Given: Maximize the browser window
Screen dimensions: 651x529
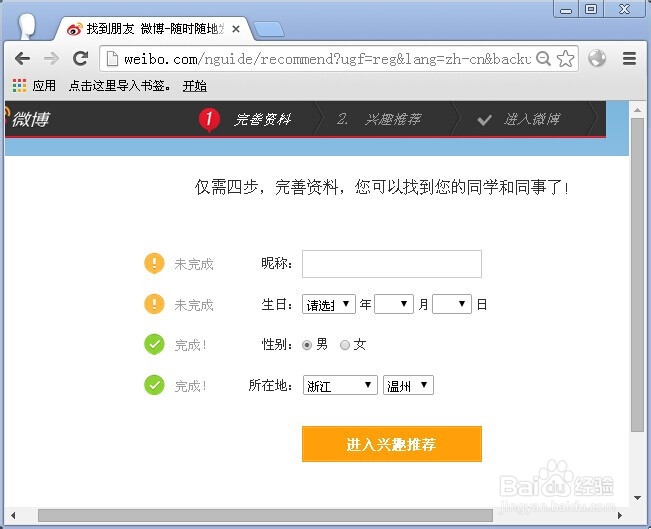Looking at the screenshot, I should (591, 9).
